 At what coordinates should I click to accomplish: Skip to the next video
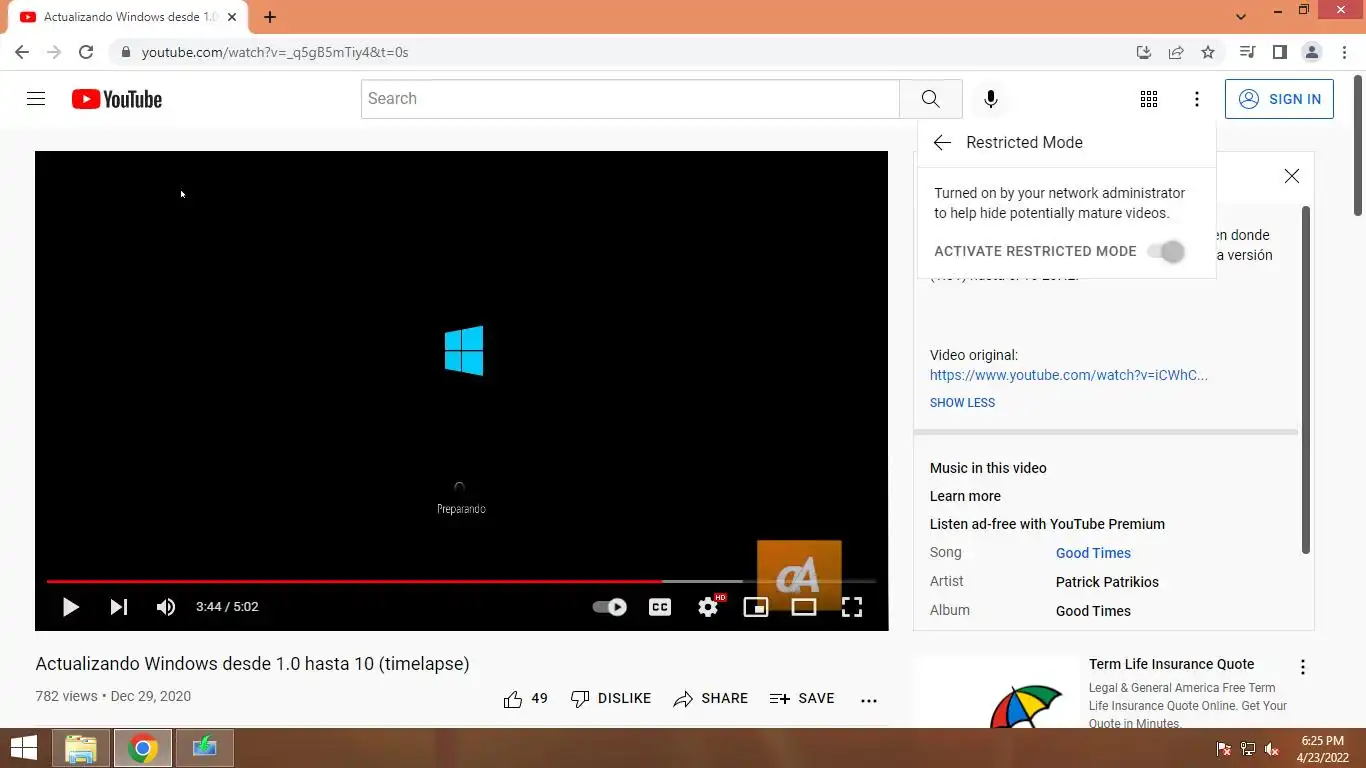[118, 607]
